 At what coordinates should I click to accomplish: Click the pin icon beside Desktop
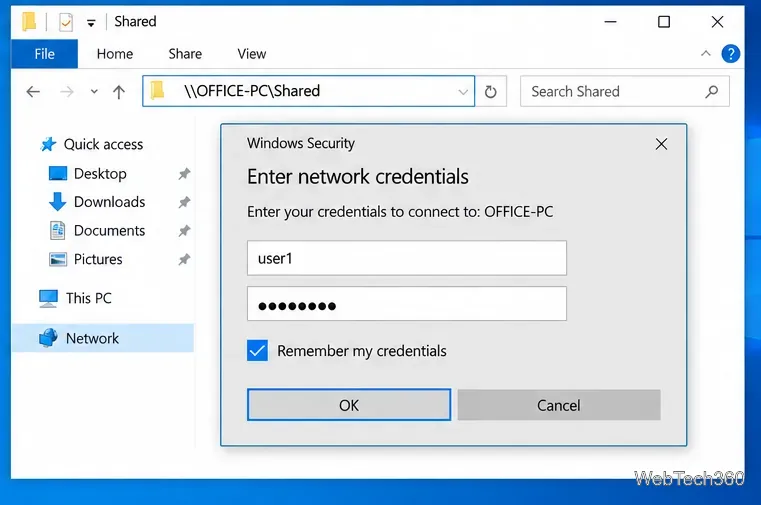coord(184,173)
